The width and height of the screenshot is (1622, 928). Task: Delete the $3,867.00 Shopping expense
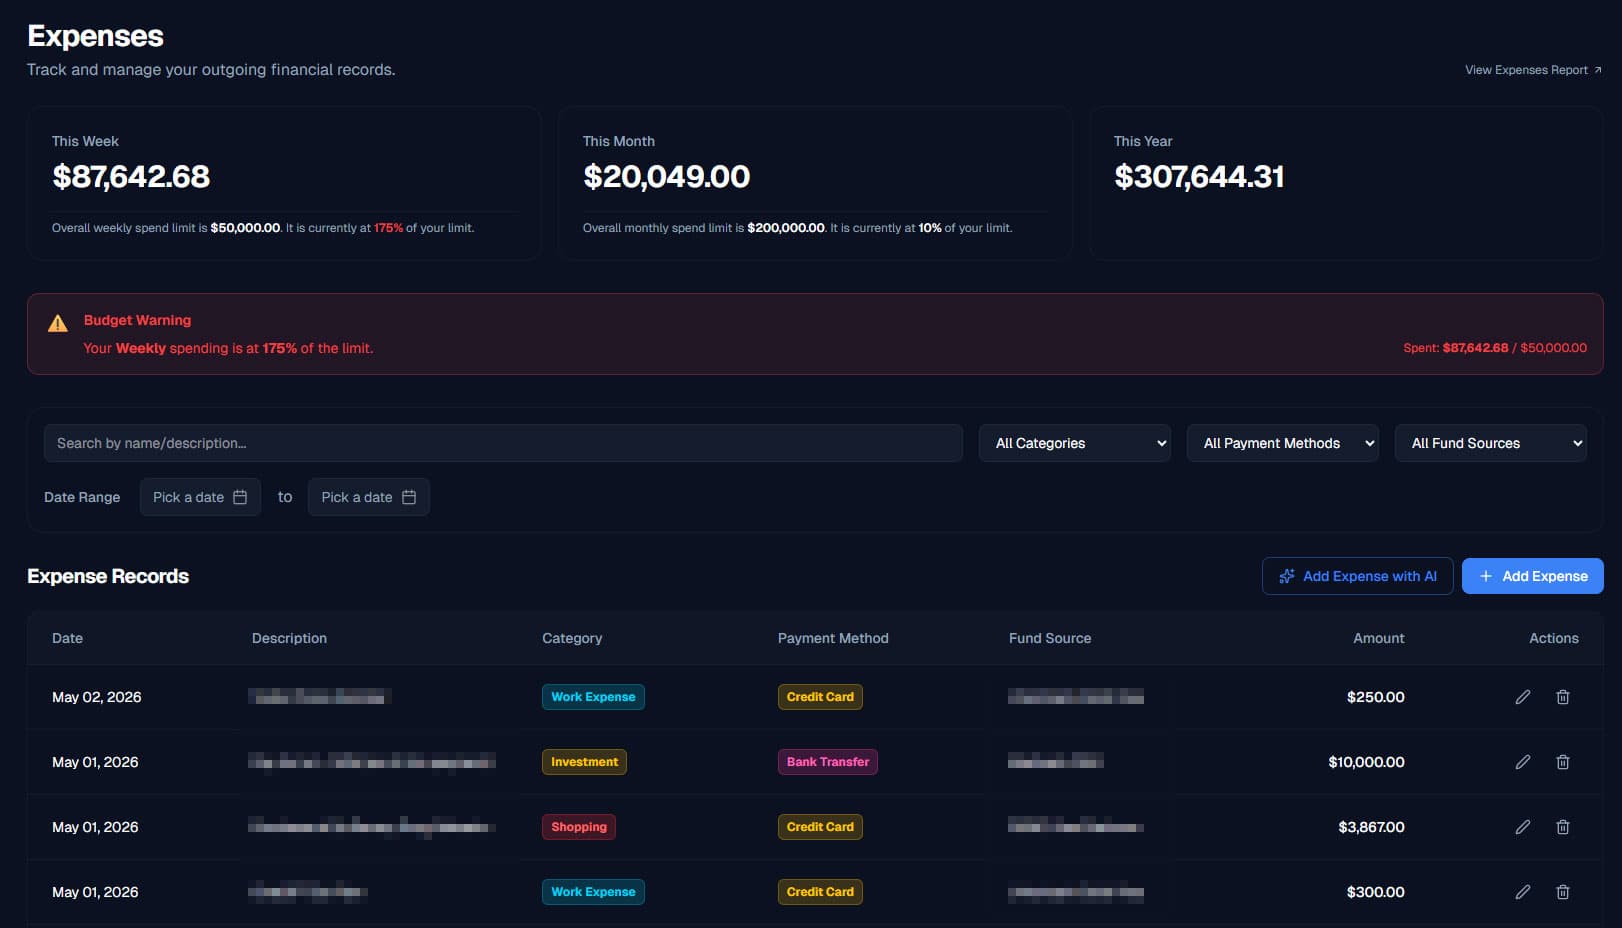1562,827
